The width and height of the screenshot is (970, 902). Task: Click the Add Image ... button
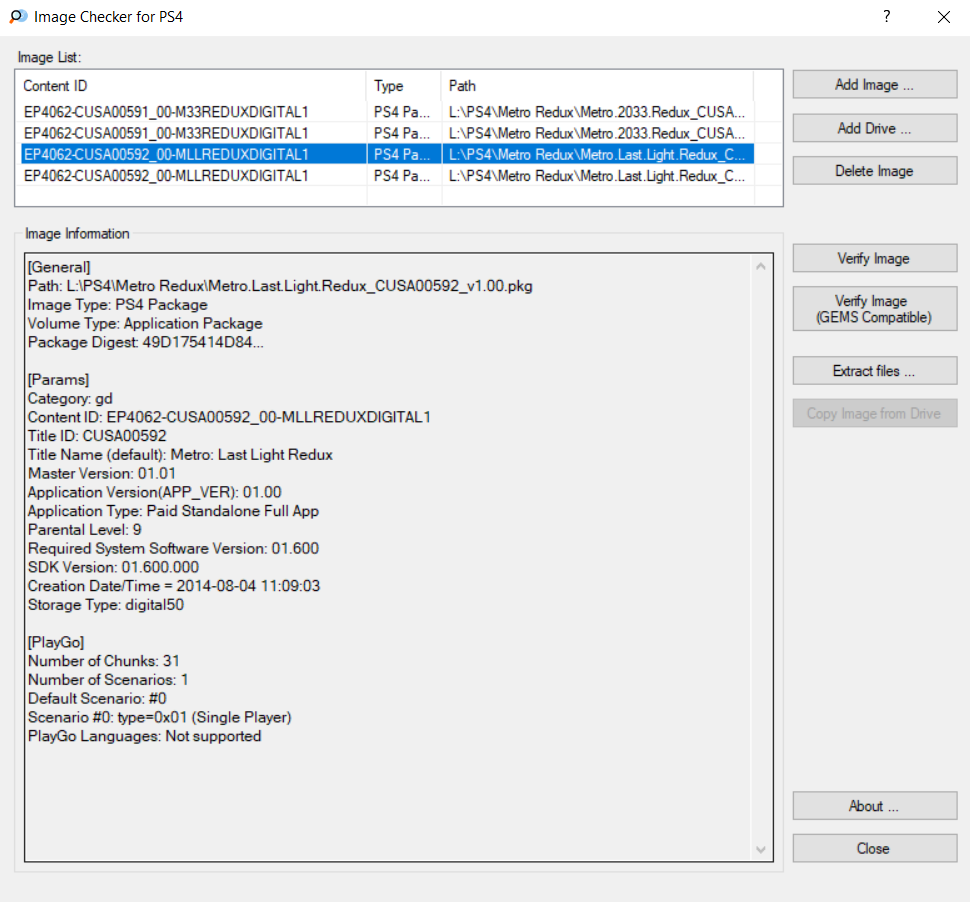(x=874, y=85)
